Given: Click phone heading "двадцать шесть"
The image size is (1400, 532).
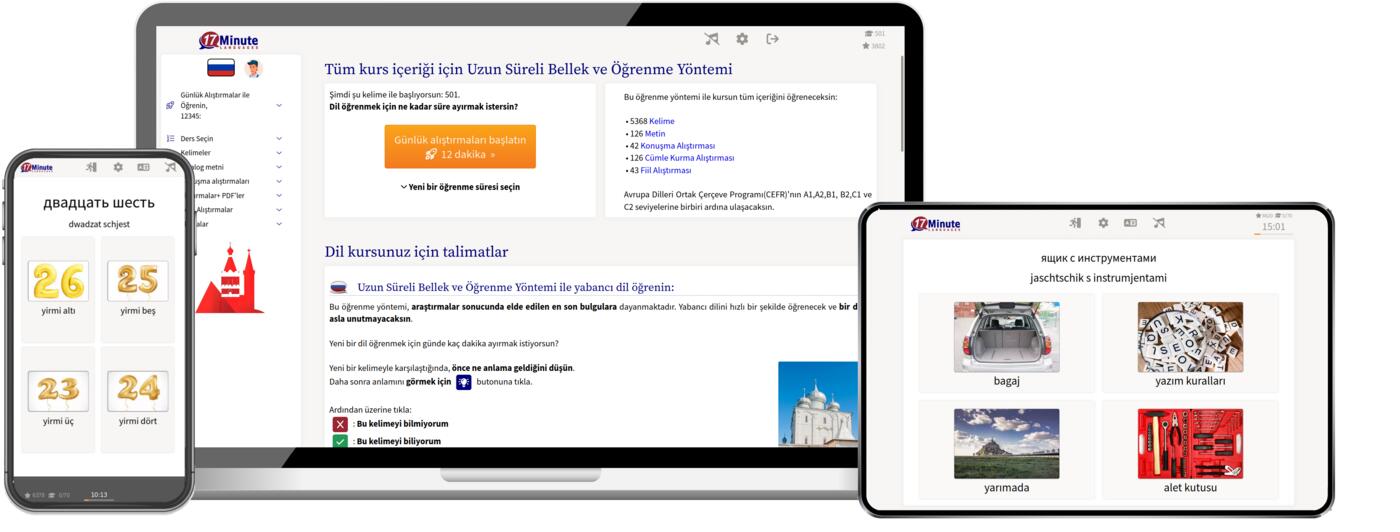Looking at the screenshot, I should (x=98, y=203).
